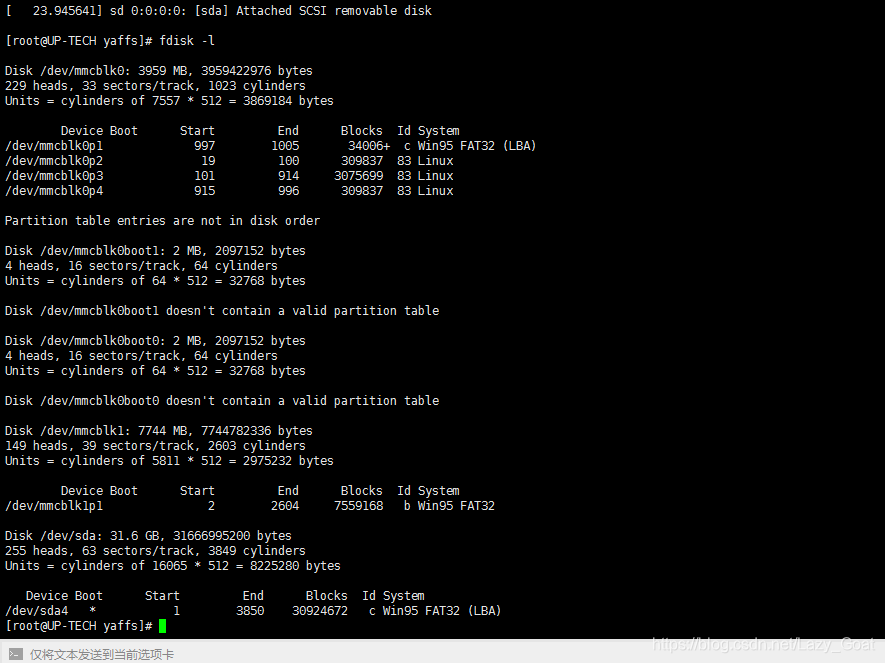The height and width of the screenshot is (663, 885).
Task: Click '255 heads, 63 sectors/track' line
Action: (x=155, y=551)
